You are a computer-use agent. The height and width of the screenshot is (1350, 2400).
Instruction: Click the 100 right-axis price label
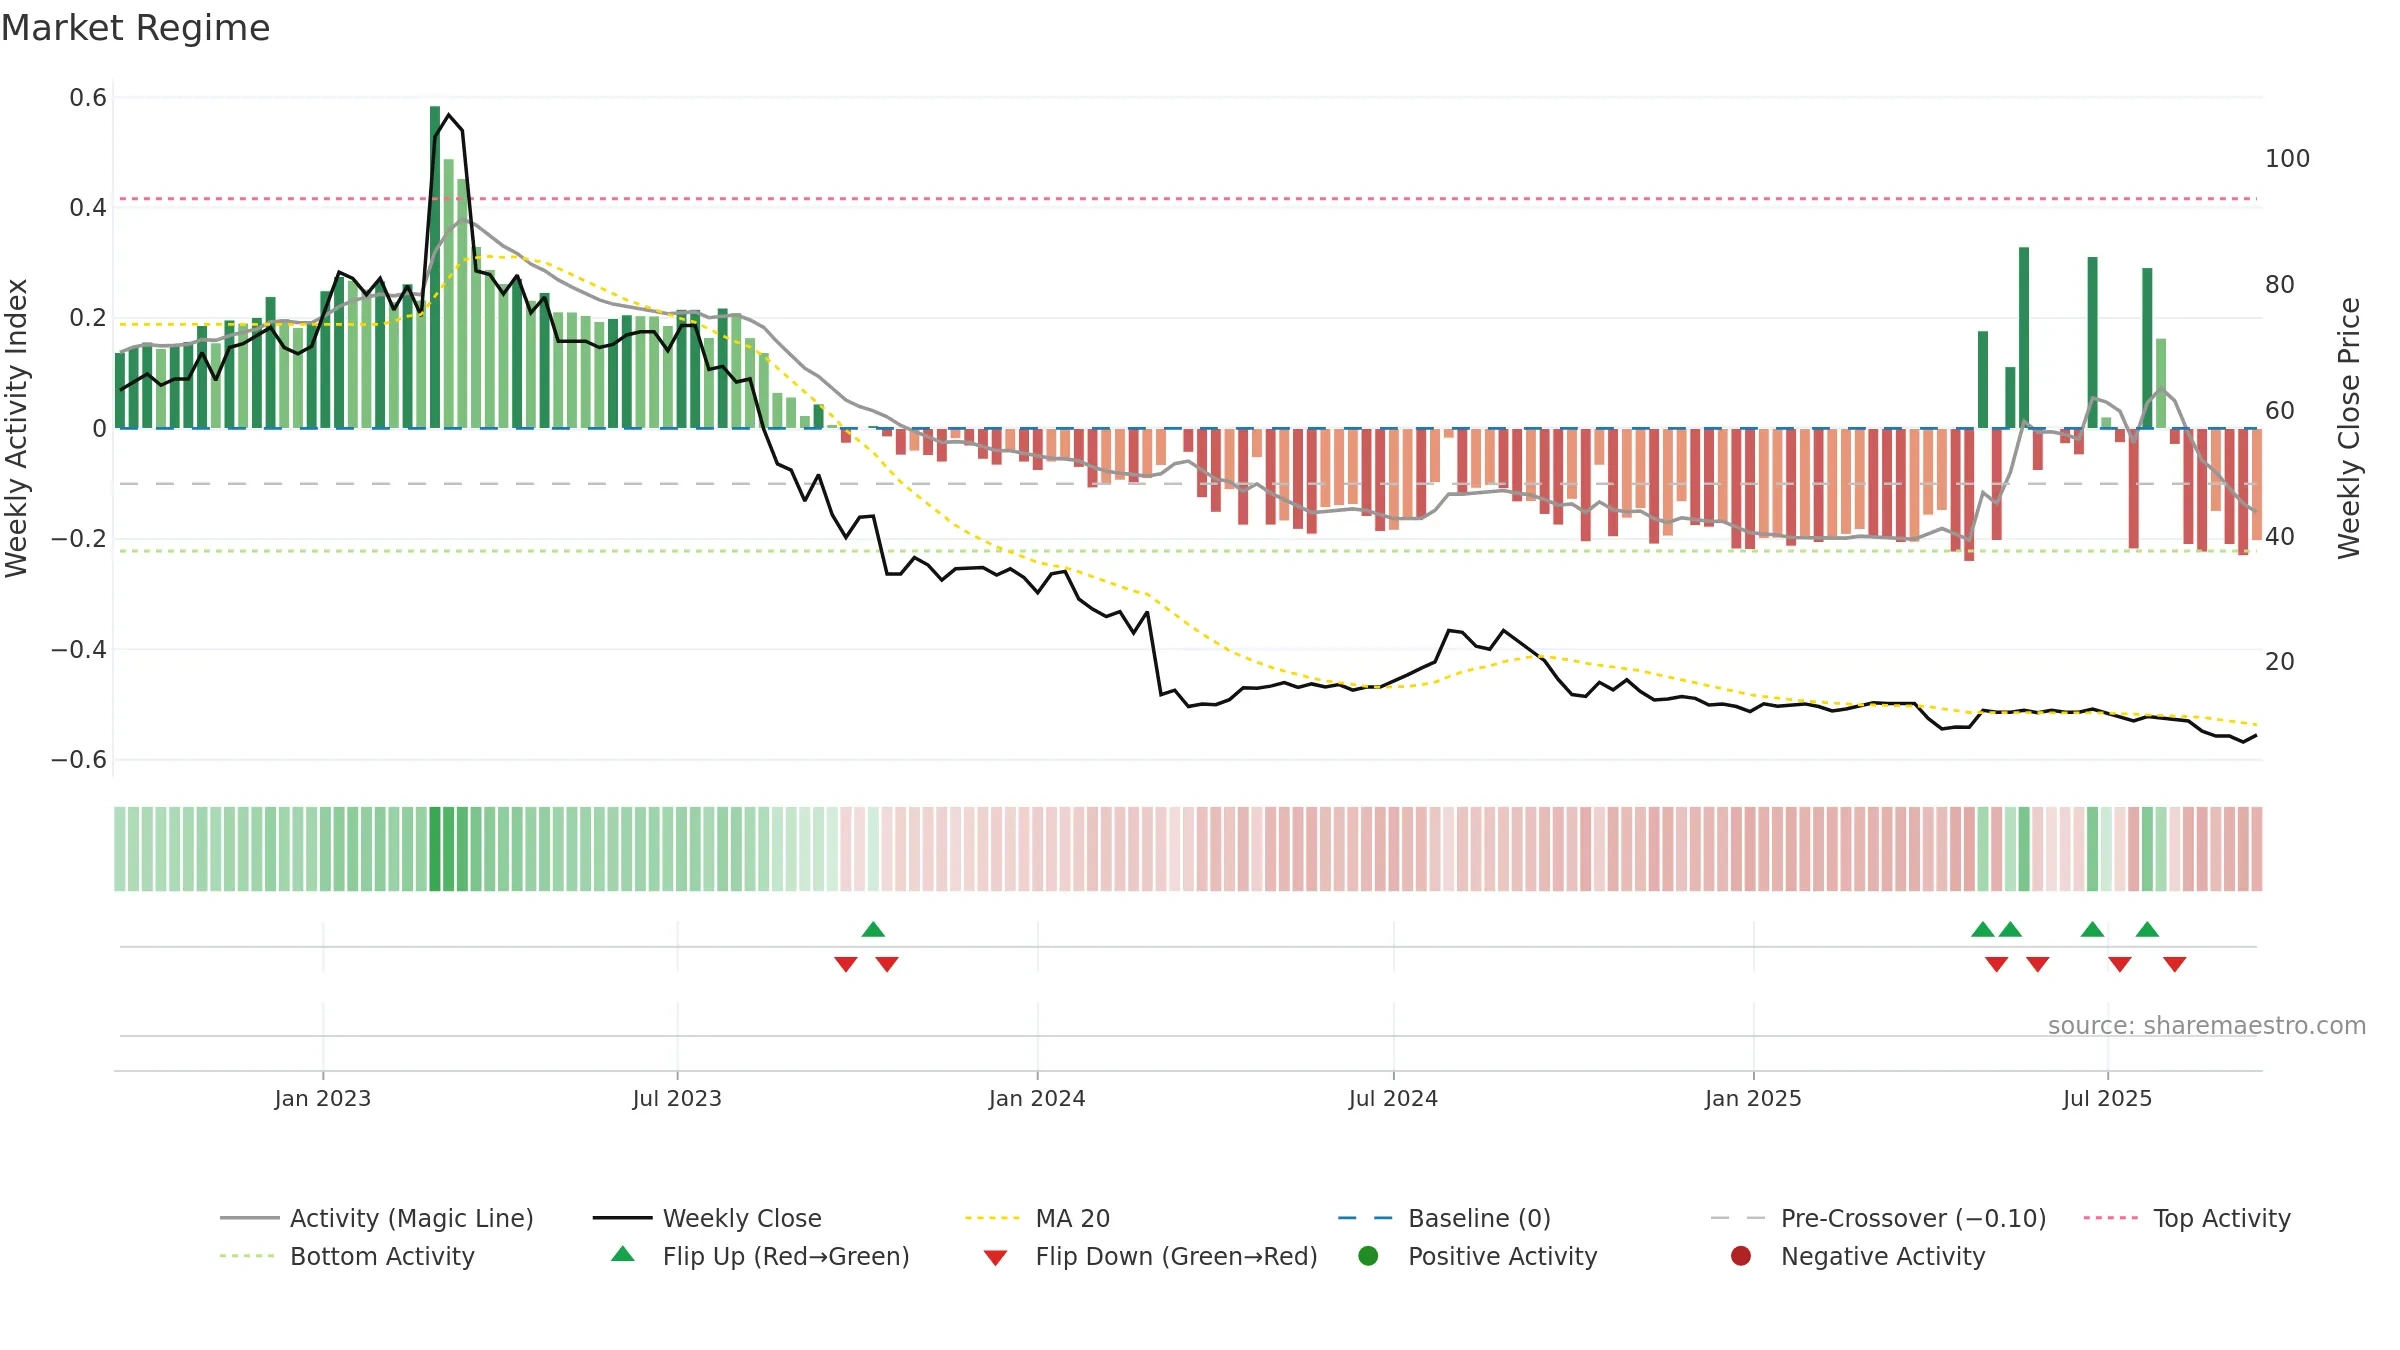click(2287, 159)
